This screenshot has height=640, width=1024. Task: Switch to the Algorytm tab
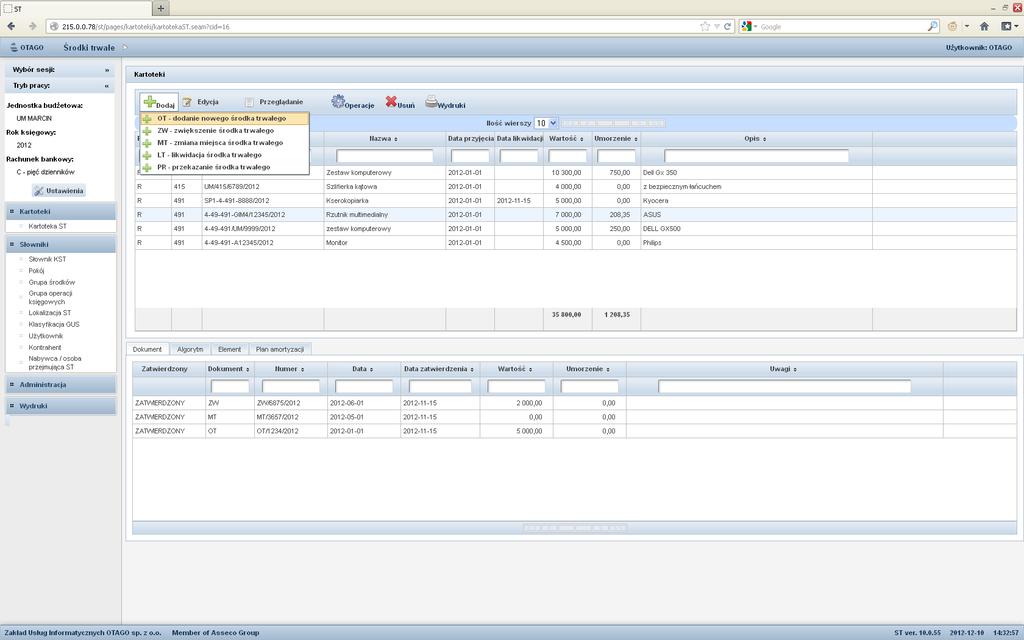pos(190,349)
